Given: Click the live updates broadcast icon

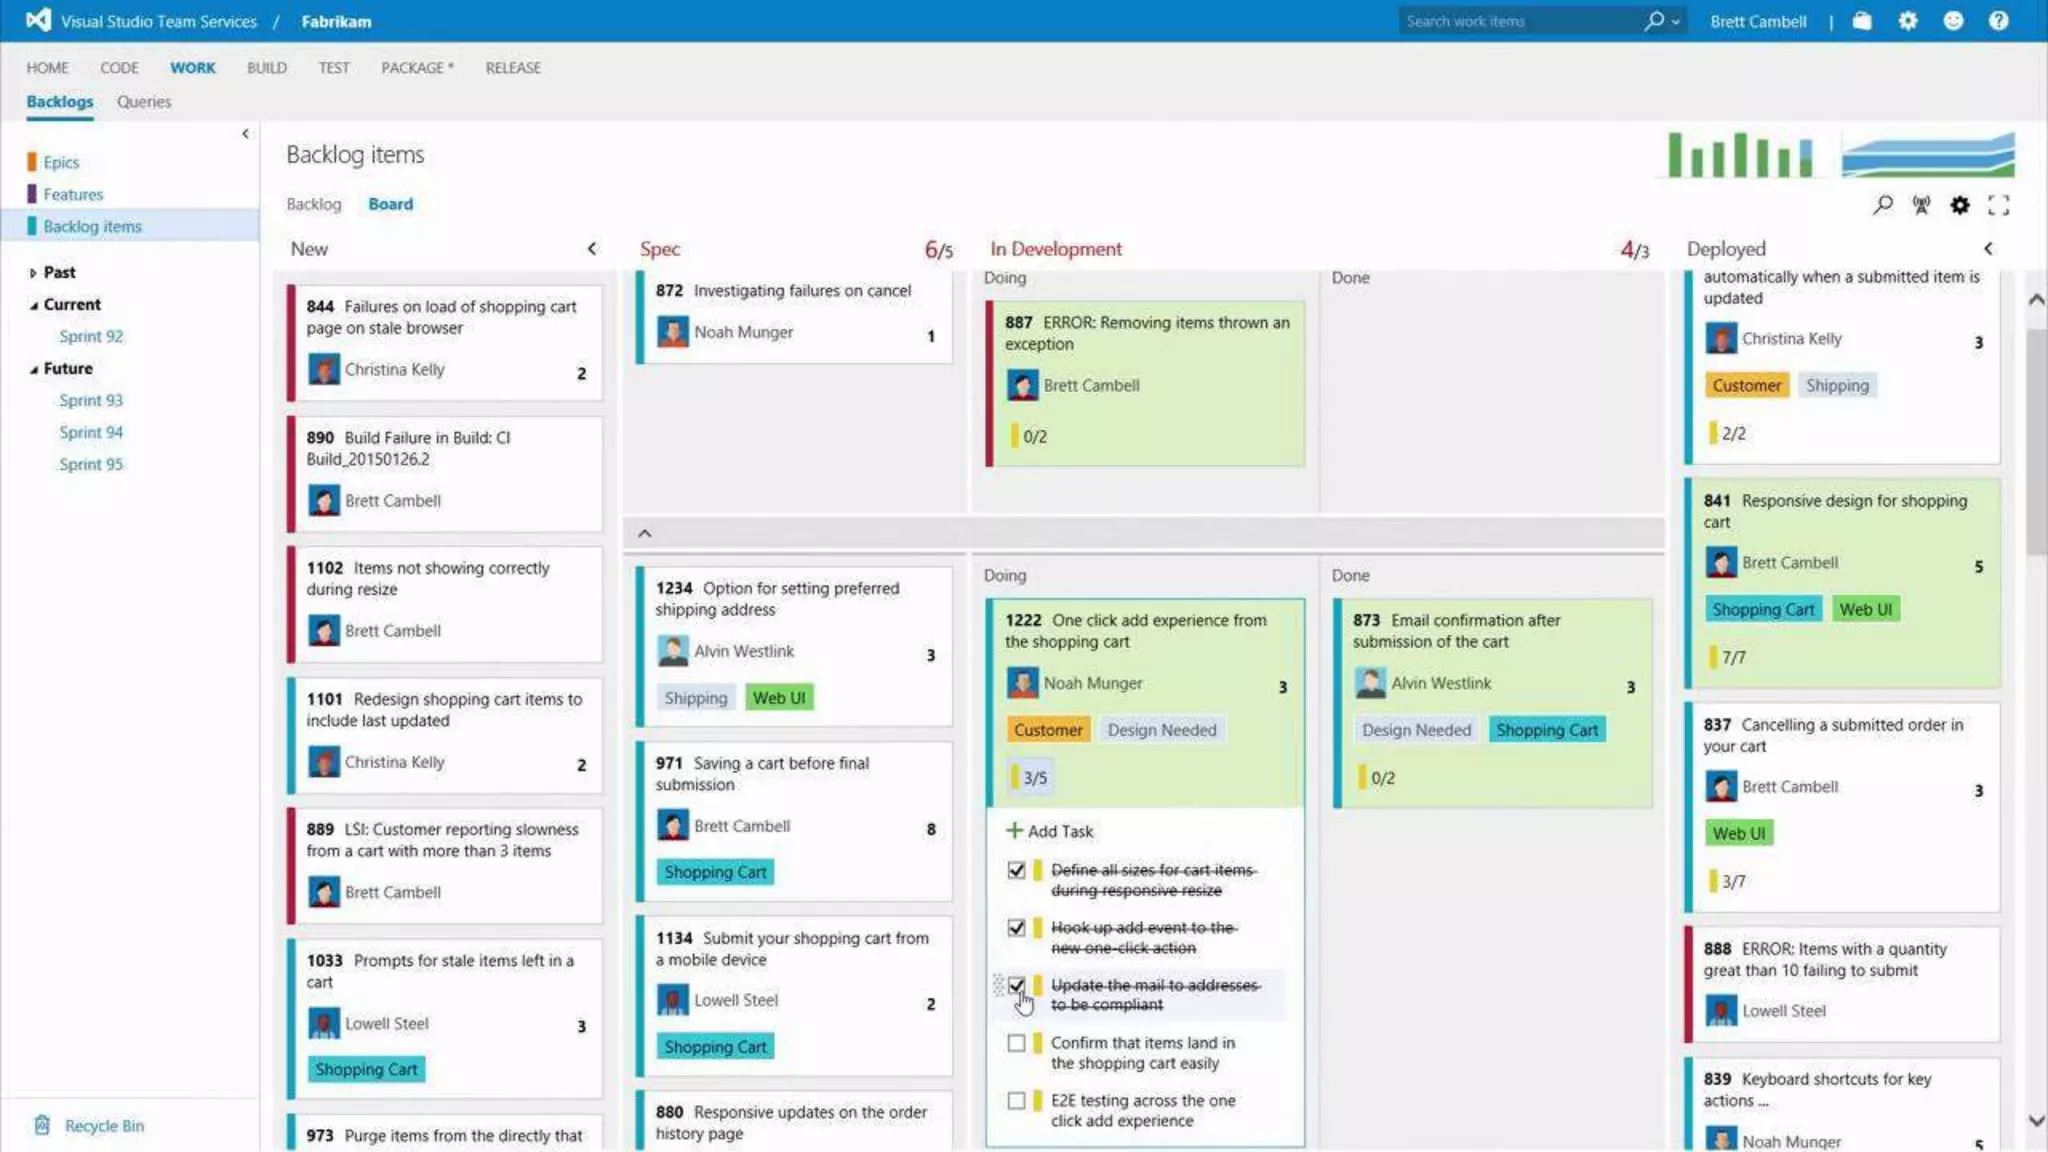Looking at the screenshot, I should coord(1921,205).
